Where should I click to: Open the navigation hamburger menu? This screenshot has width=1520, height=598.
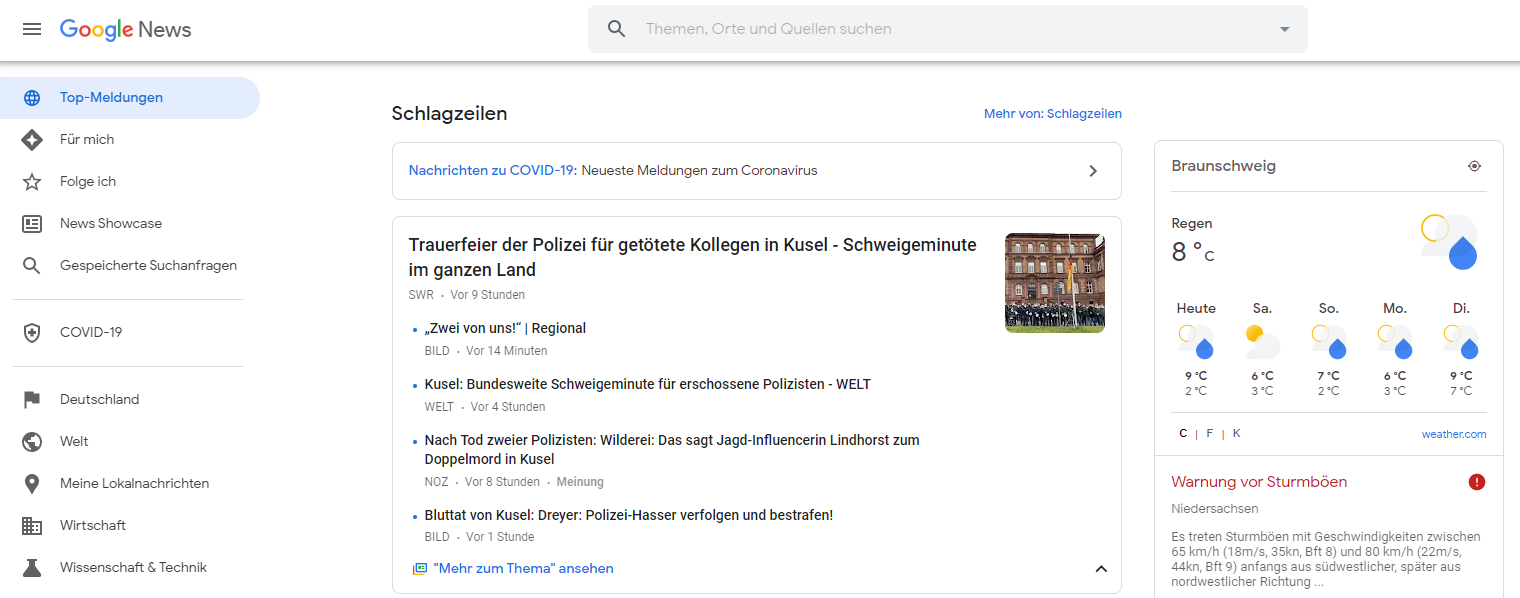32,29
